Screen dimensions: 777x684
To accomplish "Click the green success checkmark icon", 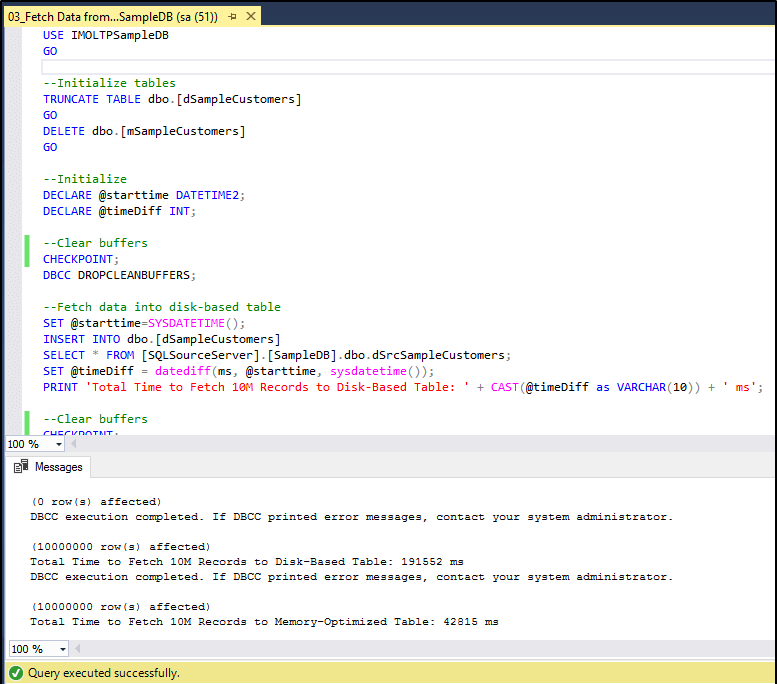I will click(x=16, y=673).
